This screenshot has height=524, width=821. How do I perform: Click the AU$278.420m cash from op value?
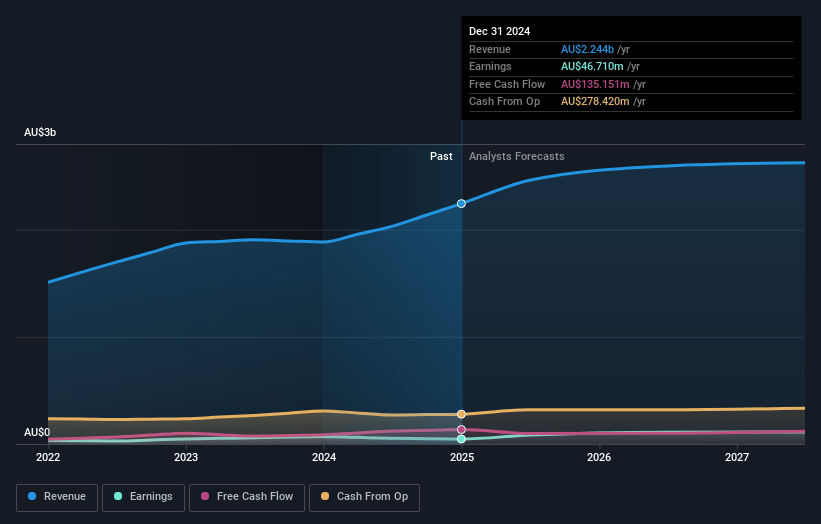click(595, 102)
